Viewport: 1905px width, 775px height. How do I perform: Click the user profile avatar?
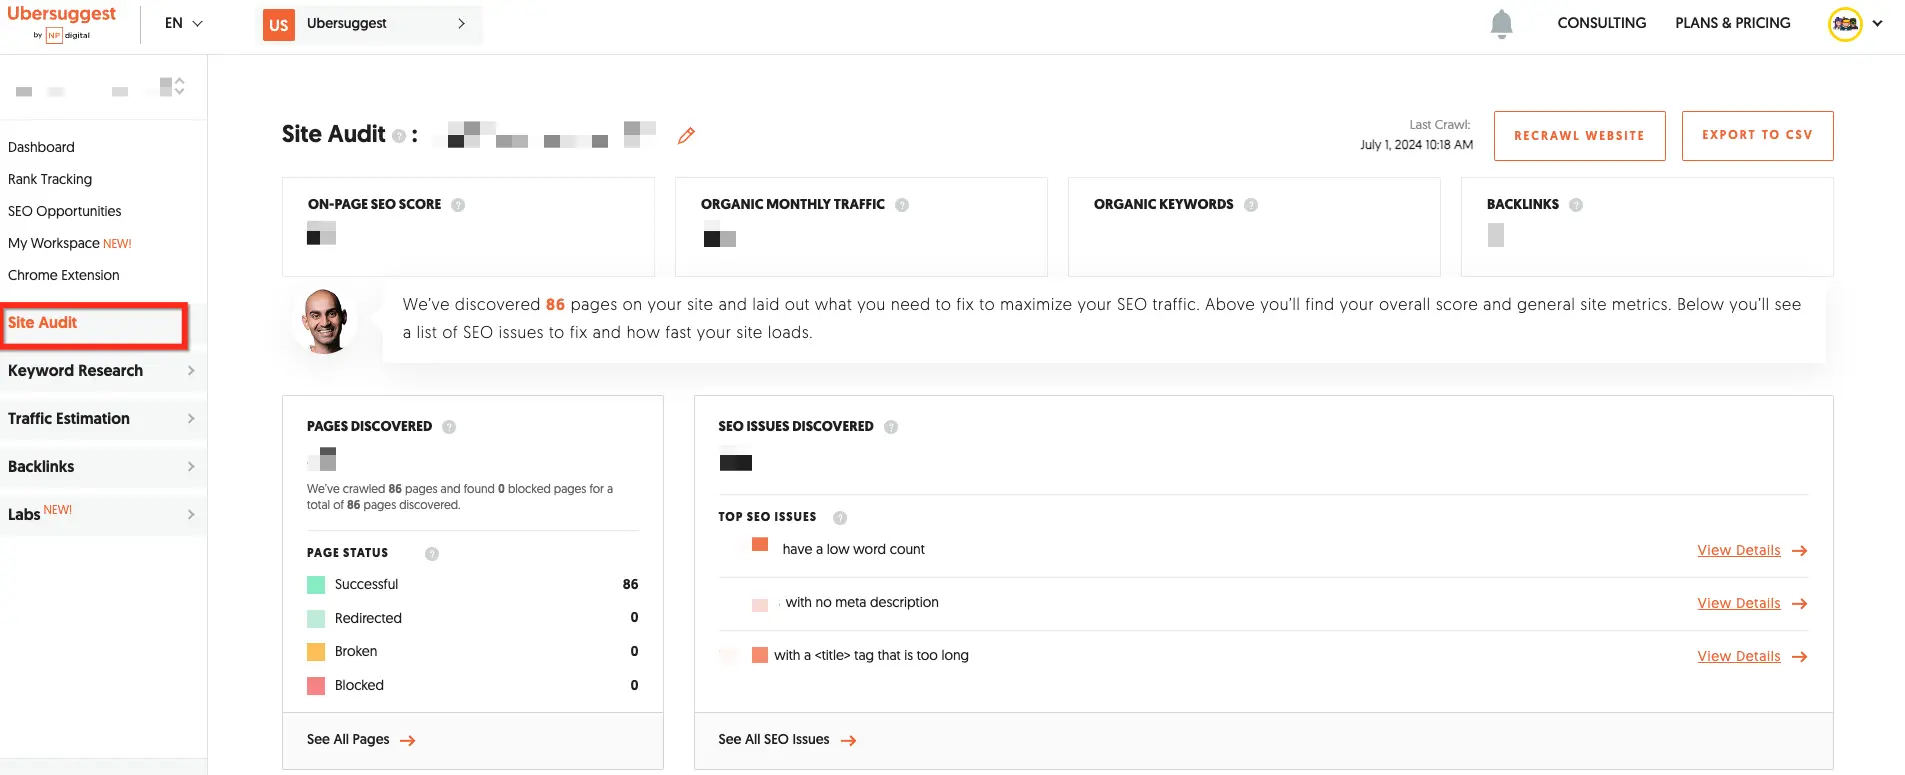(1845, 24)
